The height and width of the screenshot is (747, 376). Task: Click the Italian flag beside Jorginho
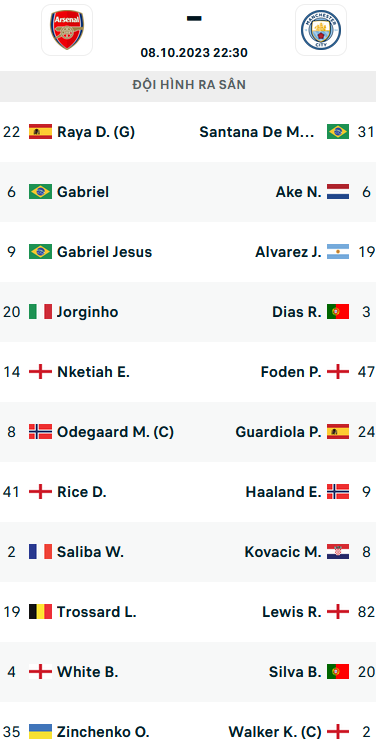click(x=41, y=312)
